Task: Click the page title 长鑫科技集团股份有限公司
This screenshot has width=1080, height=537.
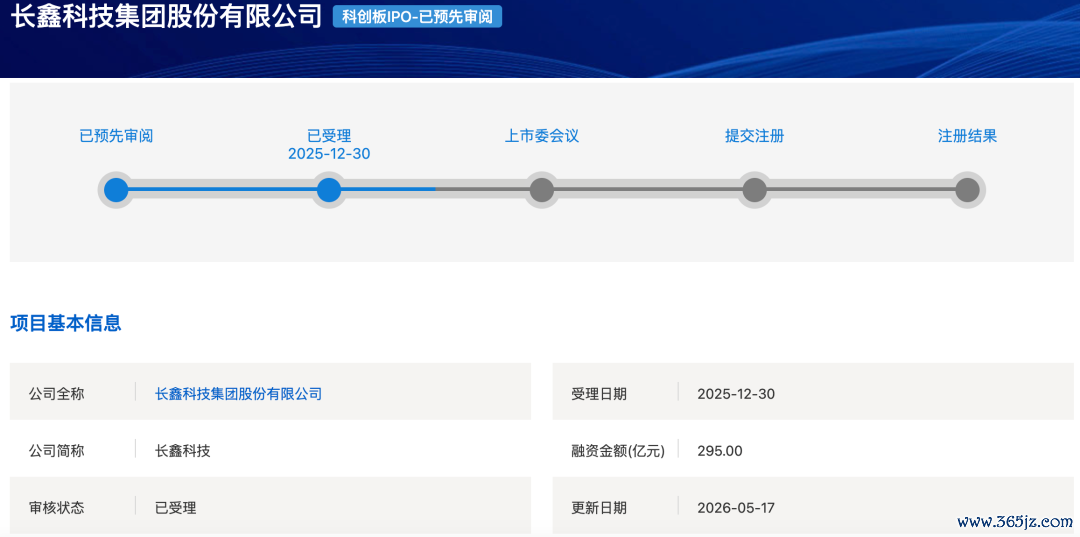Action: (166, 16)
